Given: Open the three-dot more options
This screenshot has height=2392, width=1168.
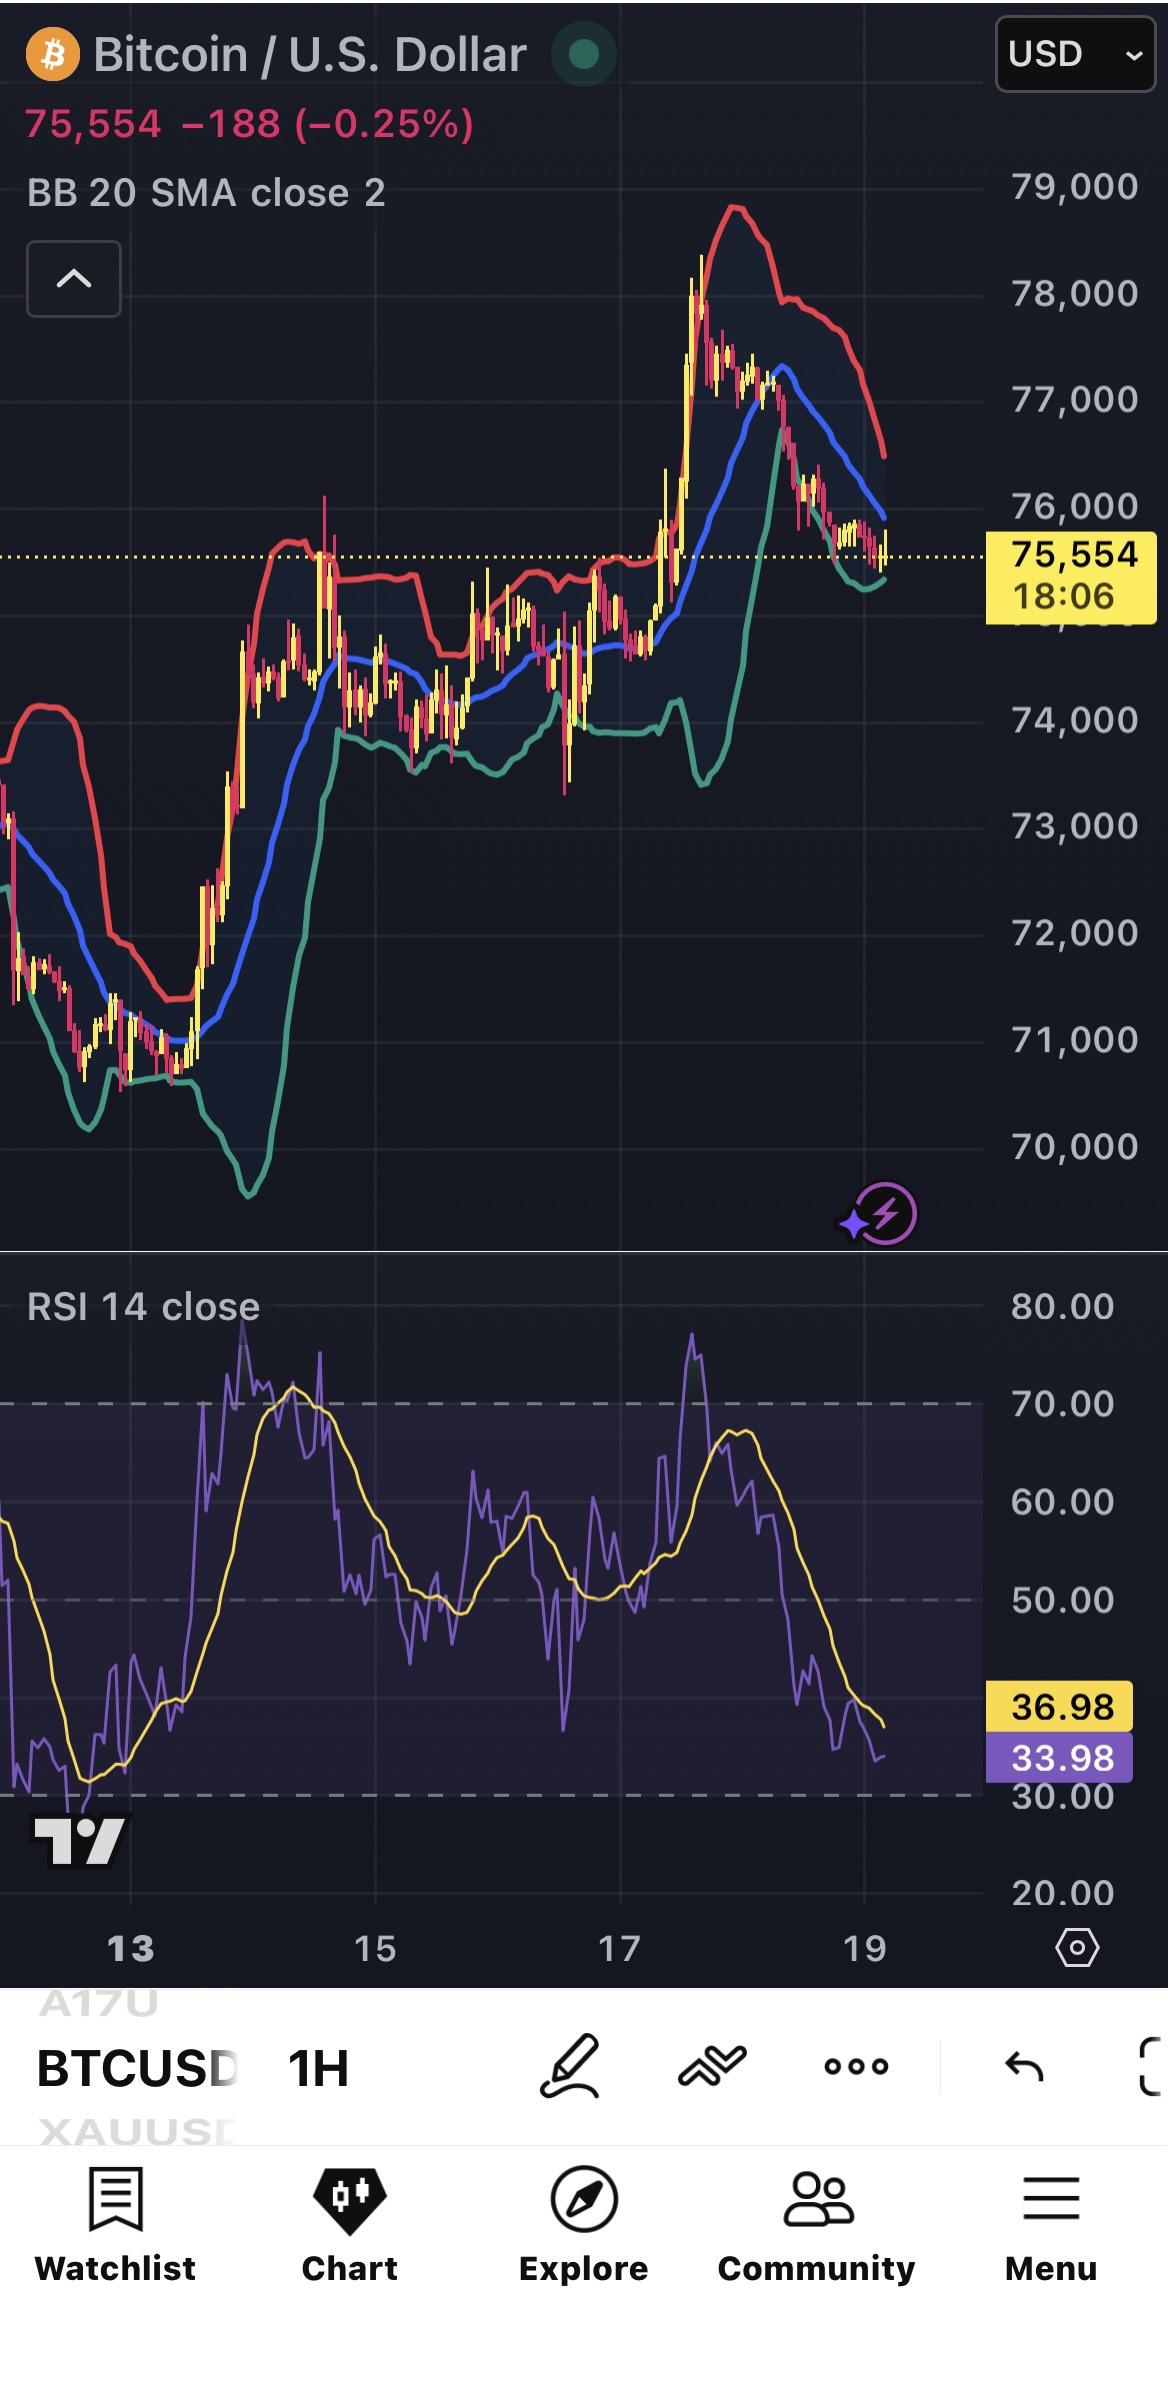Looking at the screenshot, I should (x=856, y=2066).
